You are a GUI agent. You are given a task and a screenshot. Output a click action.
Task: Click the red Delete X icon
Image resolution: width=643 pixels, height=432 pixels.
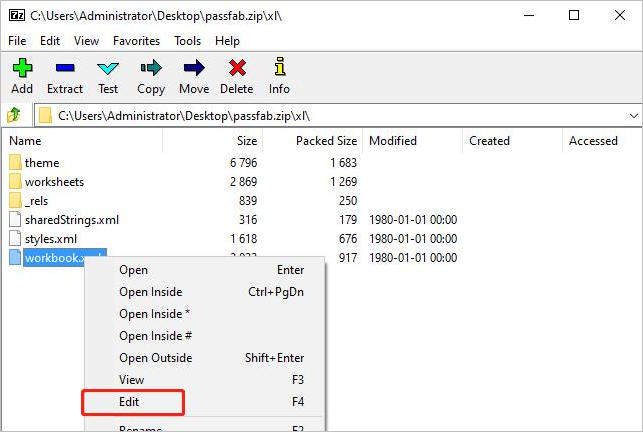click(x=237, y=68)
